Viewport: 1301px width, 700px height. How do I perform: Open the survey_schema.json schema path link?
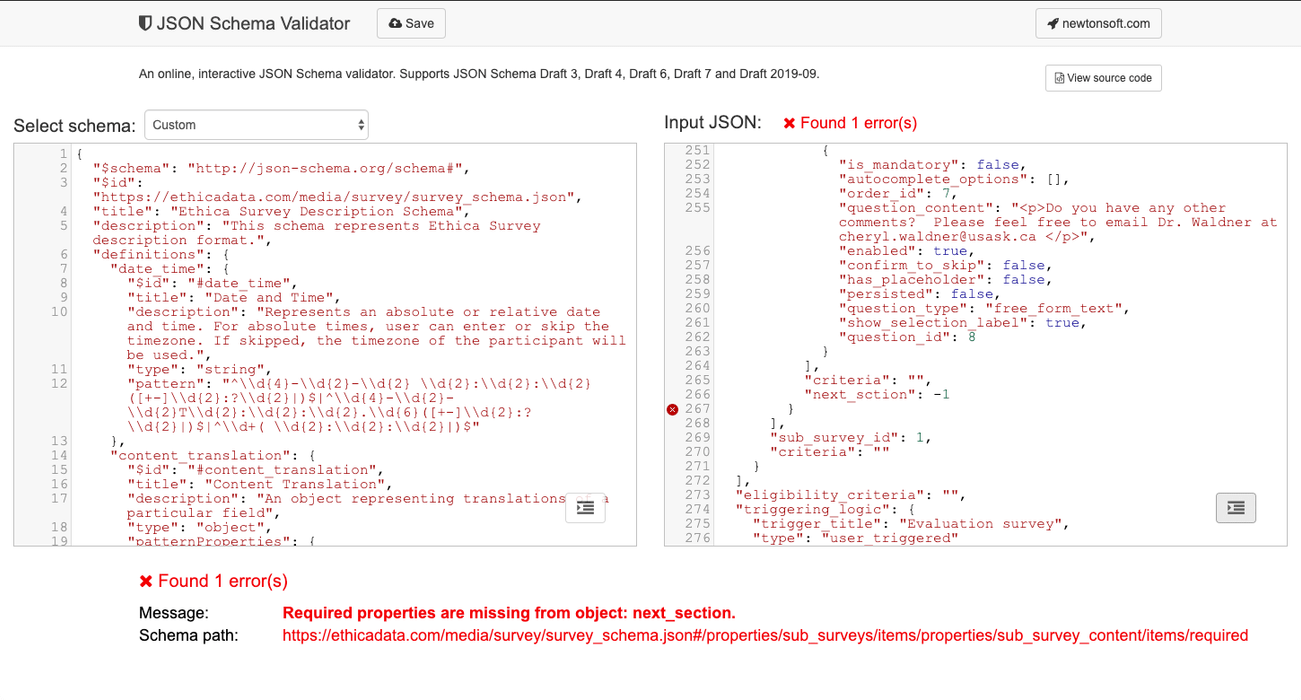point(765,635)
